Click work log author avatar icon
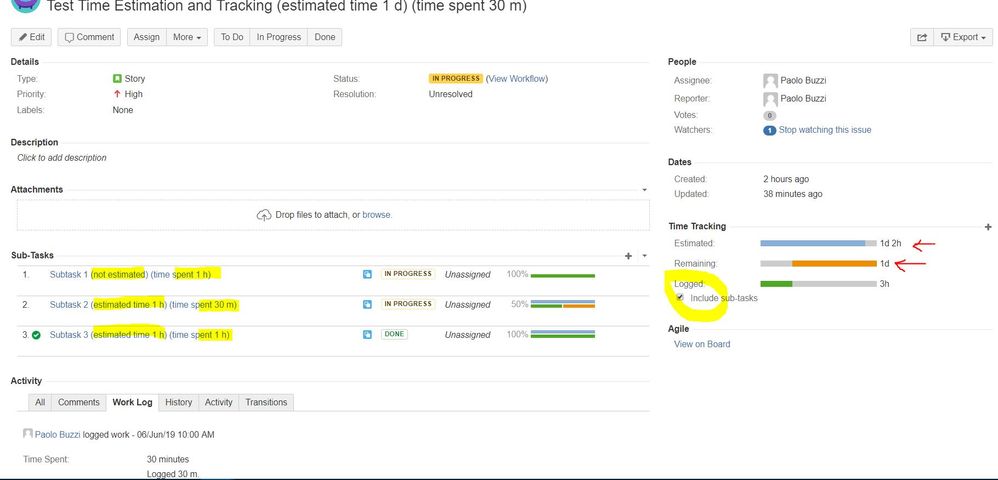 point(28,434)
